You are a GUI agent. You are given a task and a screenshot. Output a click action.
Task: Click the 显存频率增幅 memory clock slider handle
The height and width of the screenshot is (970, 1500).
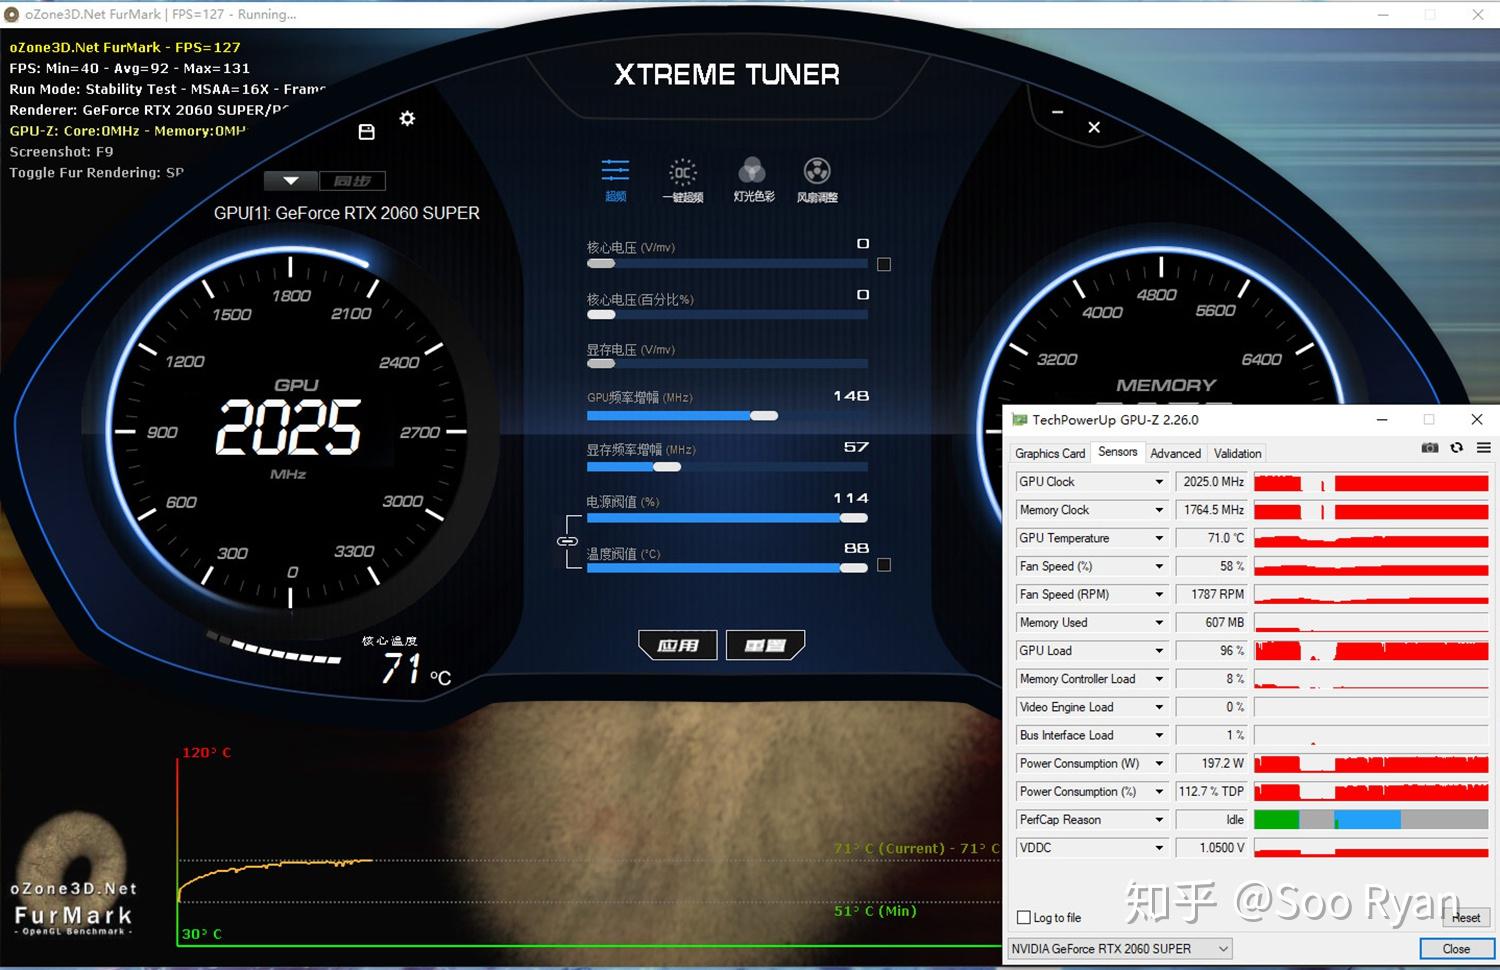(x=667, y=467)
